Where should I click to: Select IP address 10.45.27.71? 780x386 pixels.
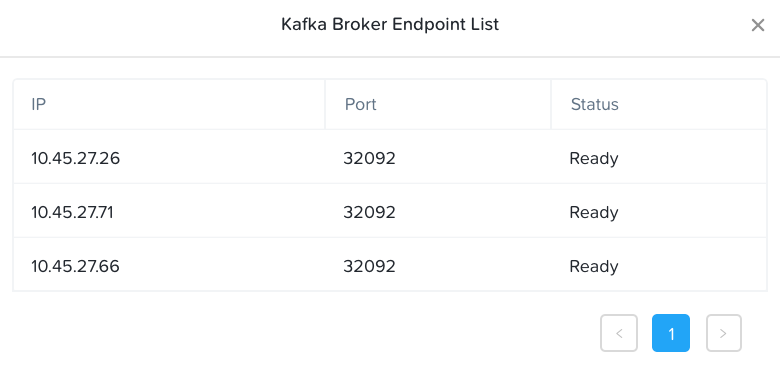(73, 212)
